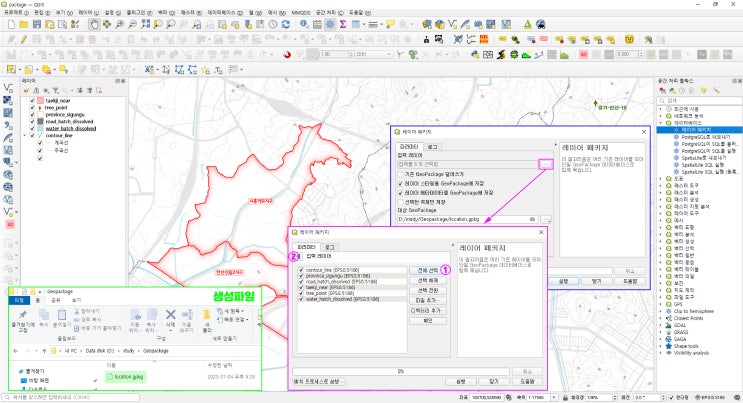Toggle visibility of road_hatch_dissolved layer

pos(32,121)
